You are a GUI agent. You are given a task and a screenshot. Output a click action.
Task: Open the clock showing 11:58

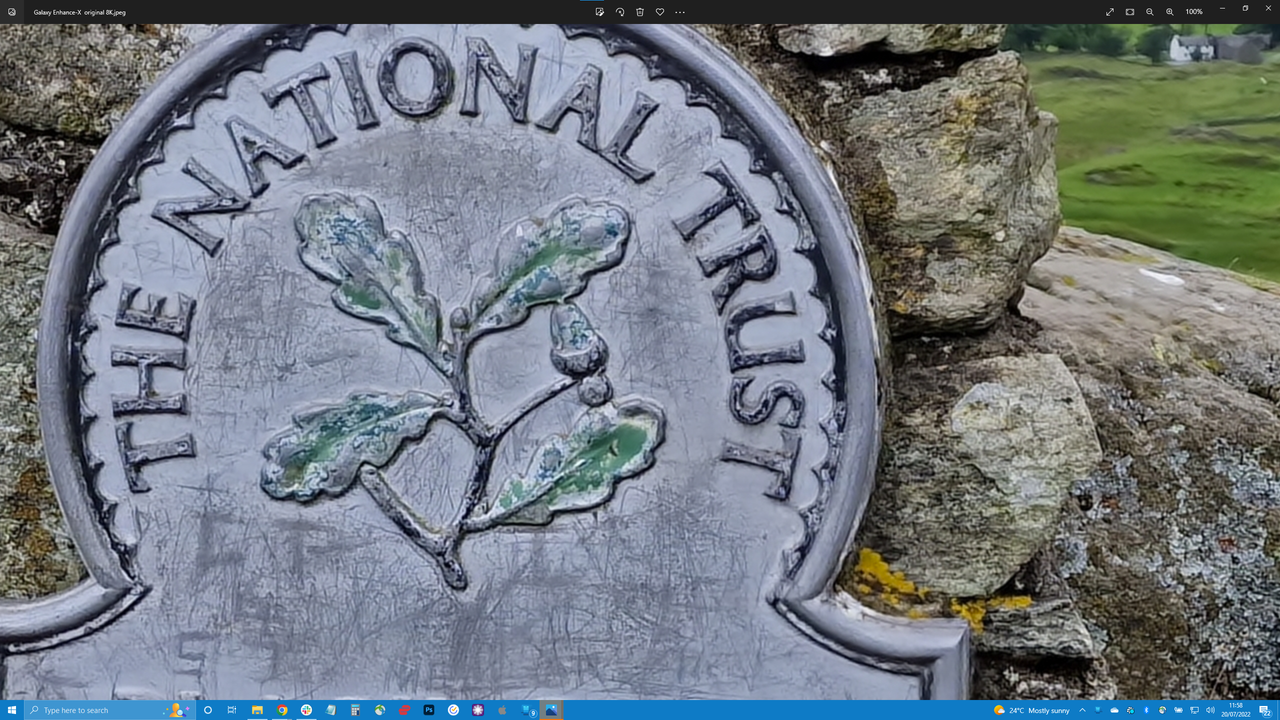coord(1235,710)
